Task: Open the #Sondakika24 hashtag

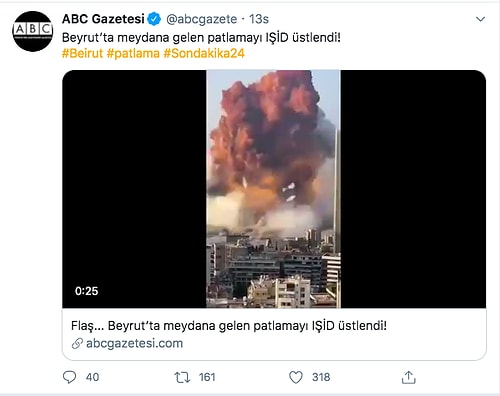Action: [204, 53]
